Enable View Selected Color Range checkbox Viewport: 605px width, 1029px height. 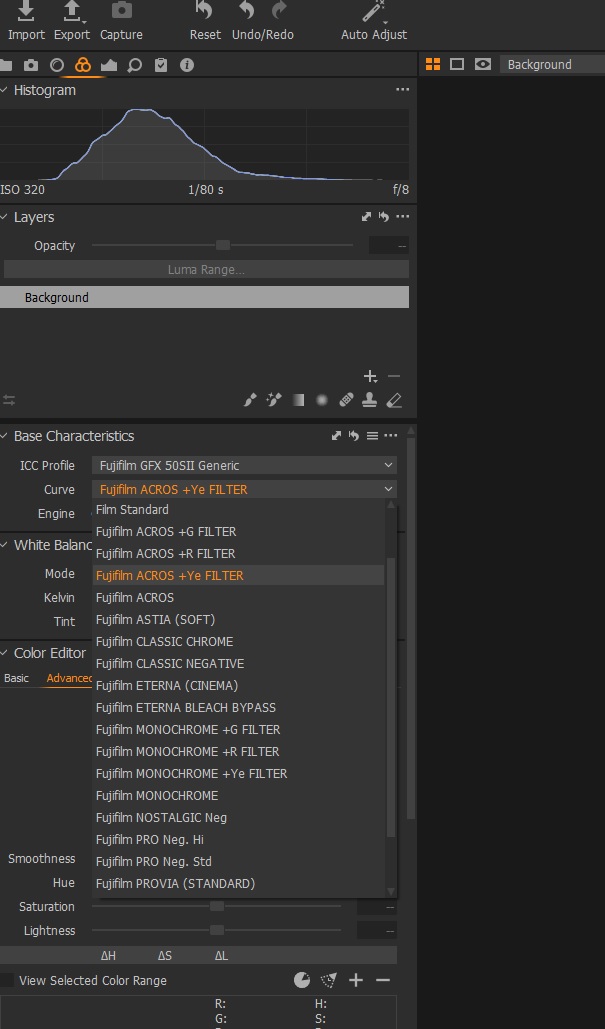8,981
